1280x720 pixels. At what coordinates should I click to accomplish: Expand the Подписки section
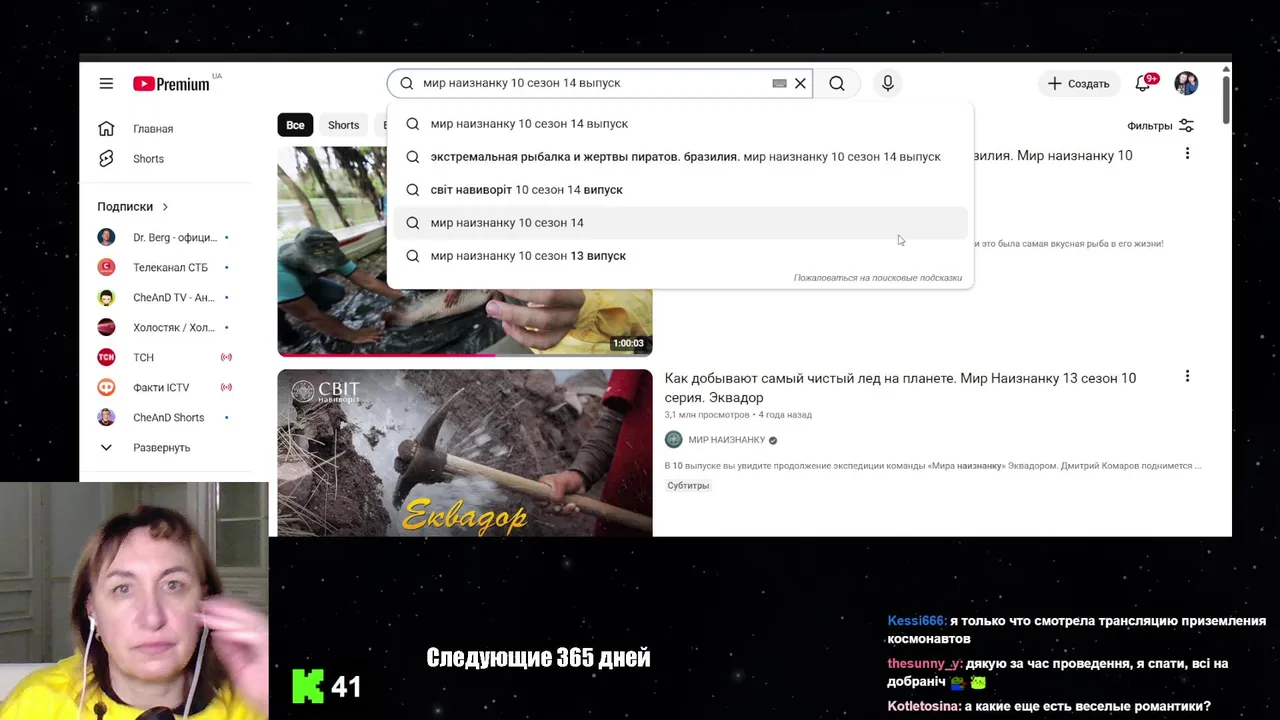(x=133, y=207)
